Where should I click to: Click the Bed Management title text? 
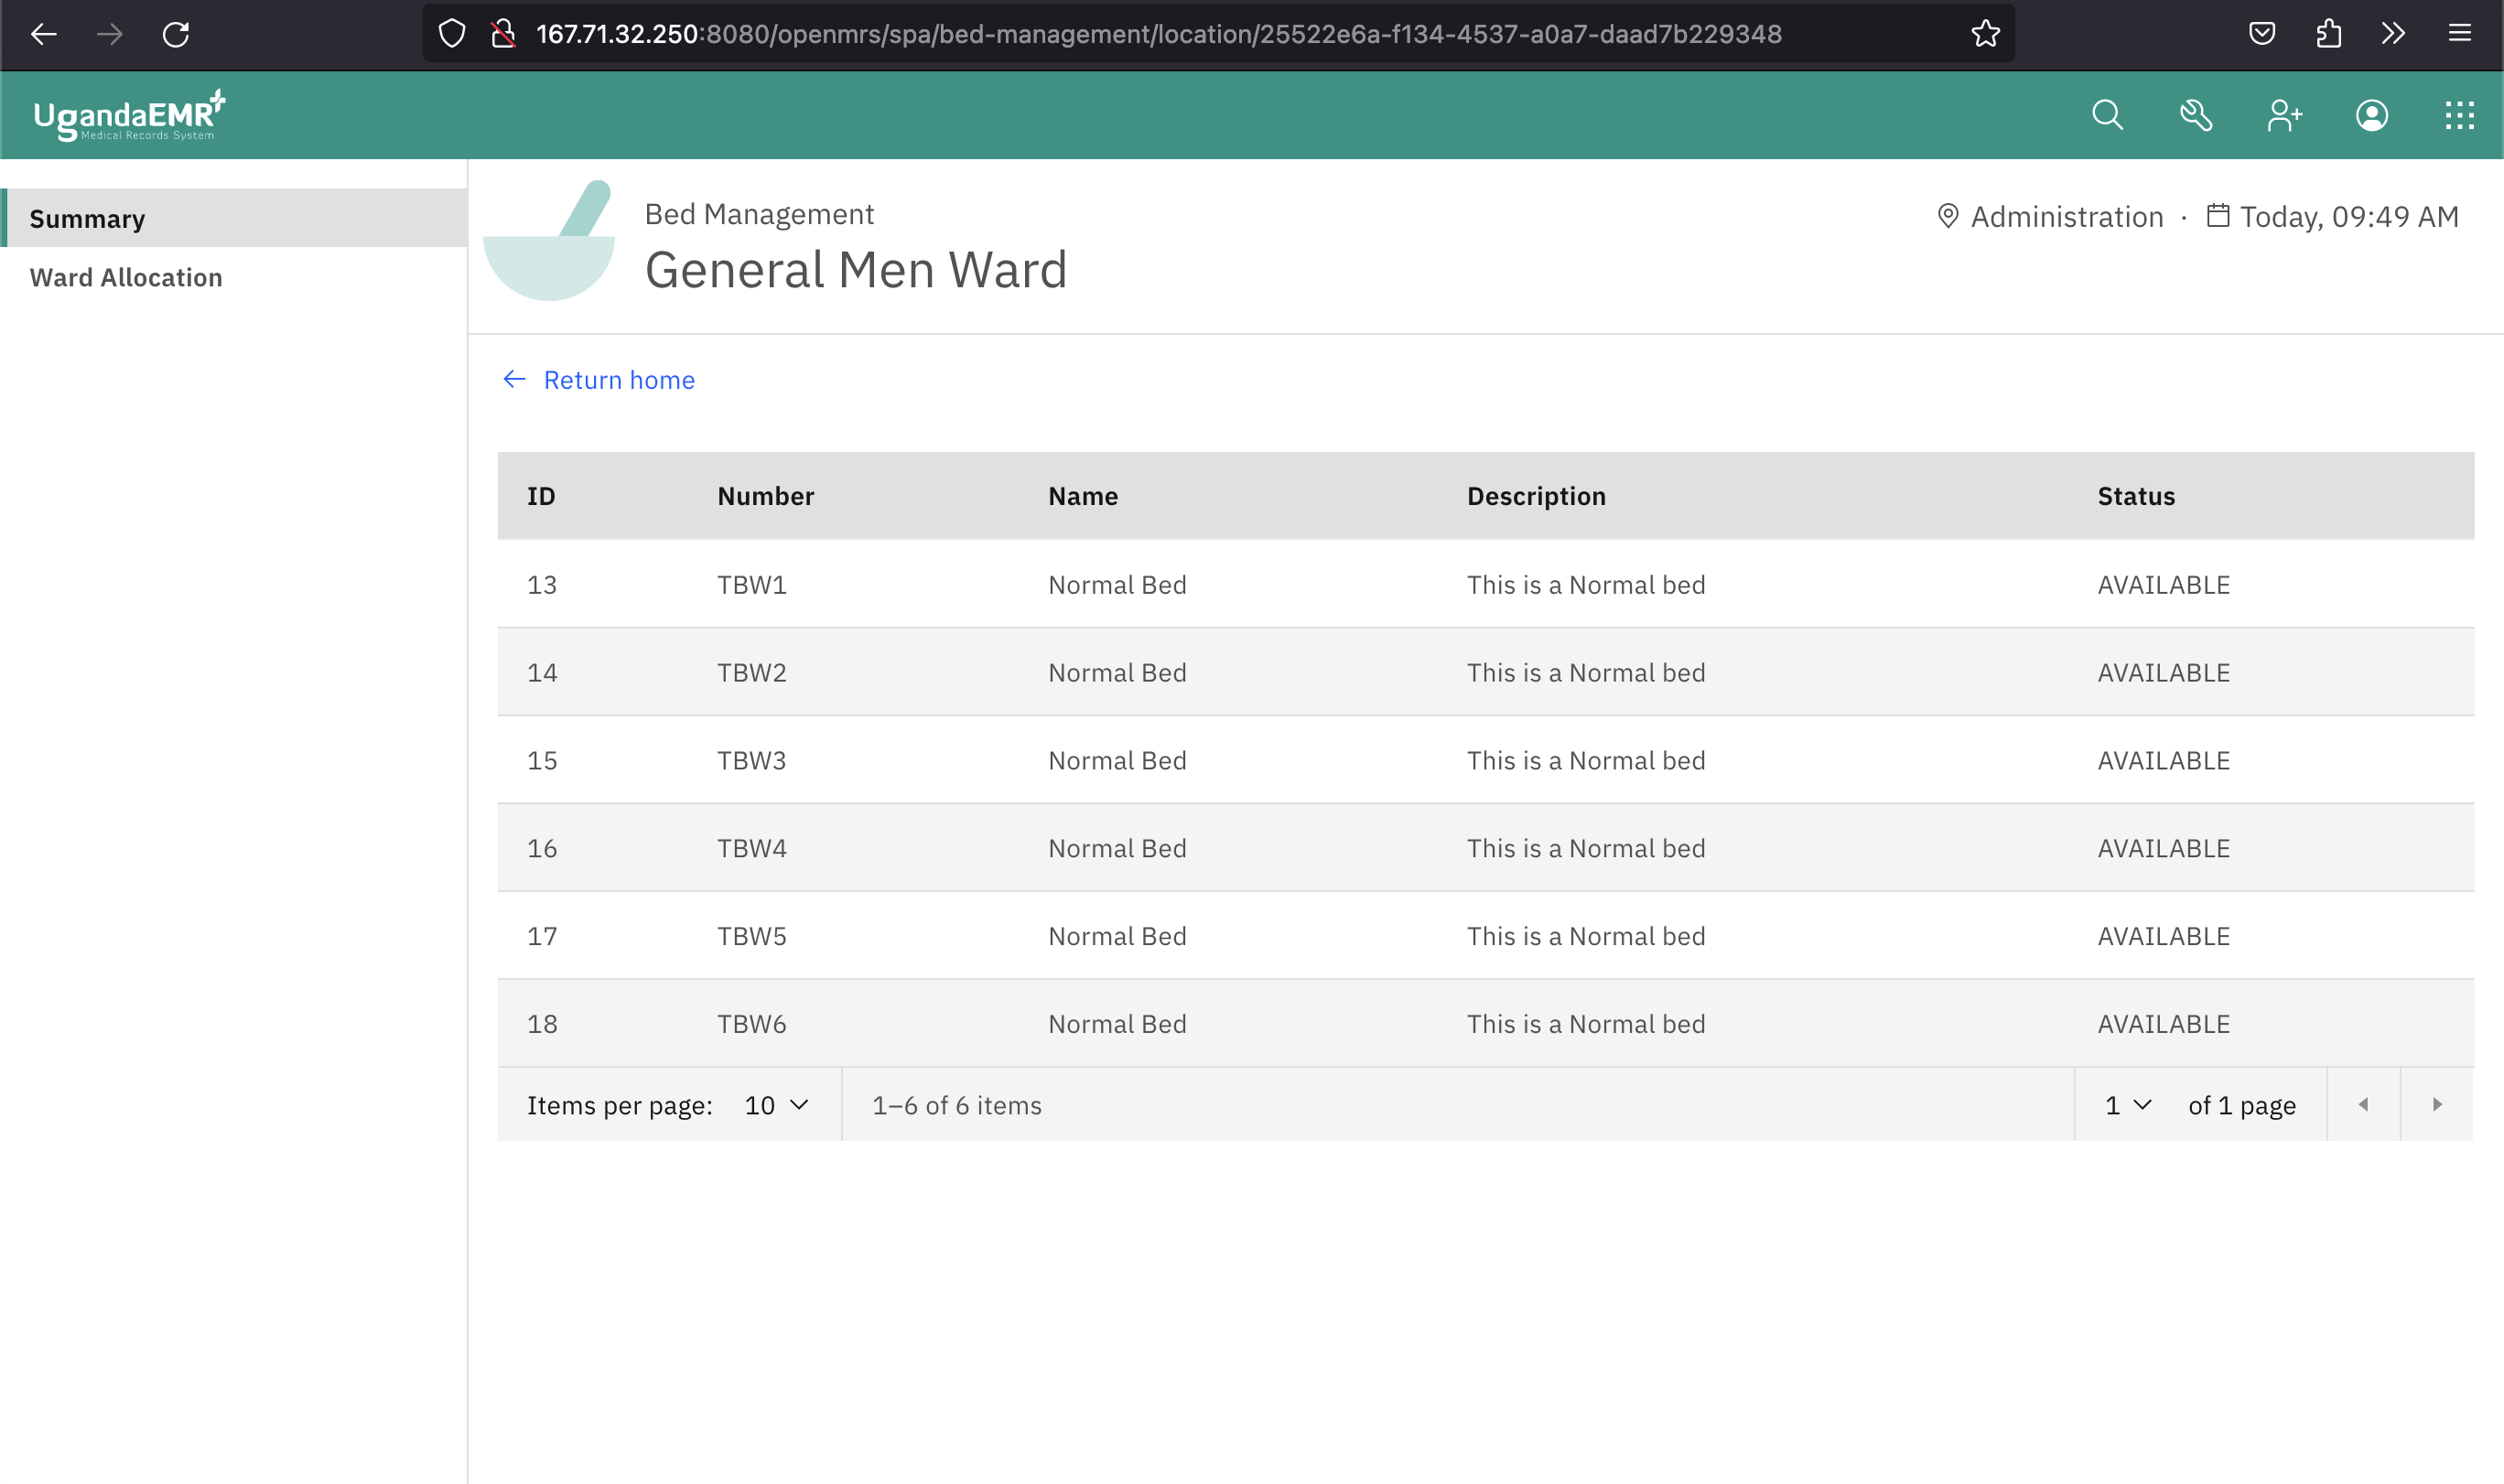[759, 214]
